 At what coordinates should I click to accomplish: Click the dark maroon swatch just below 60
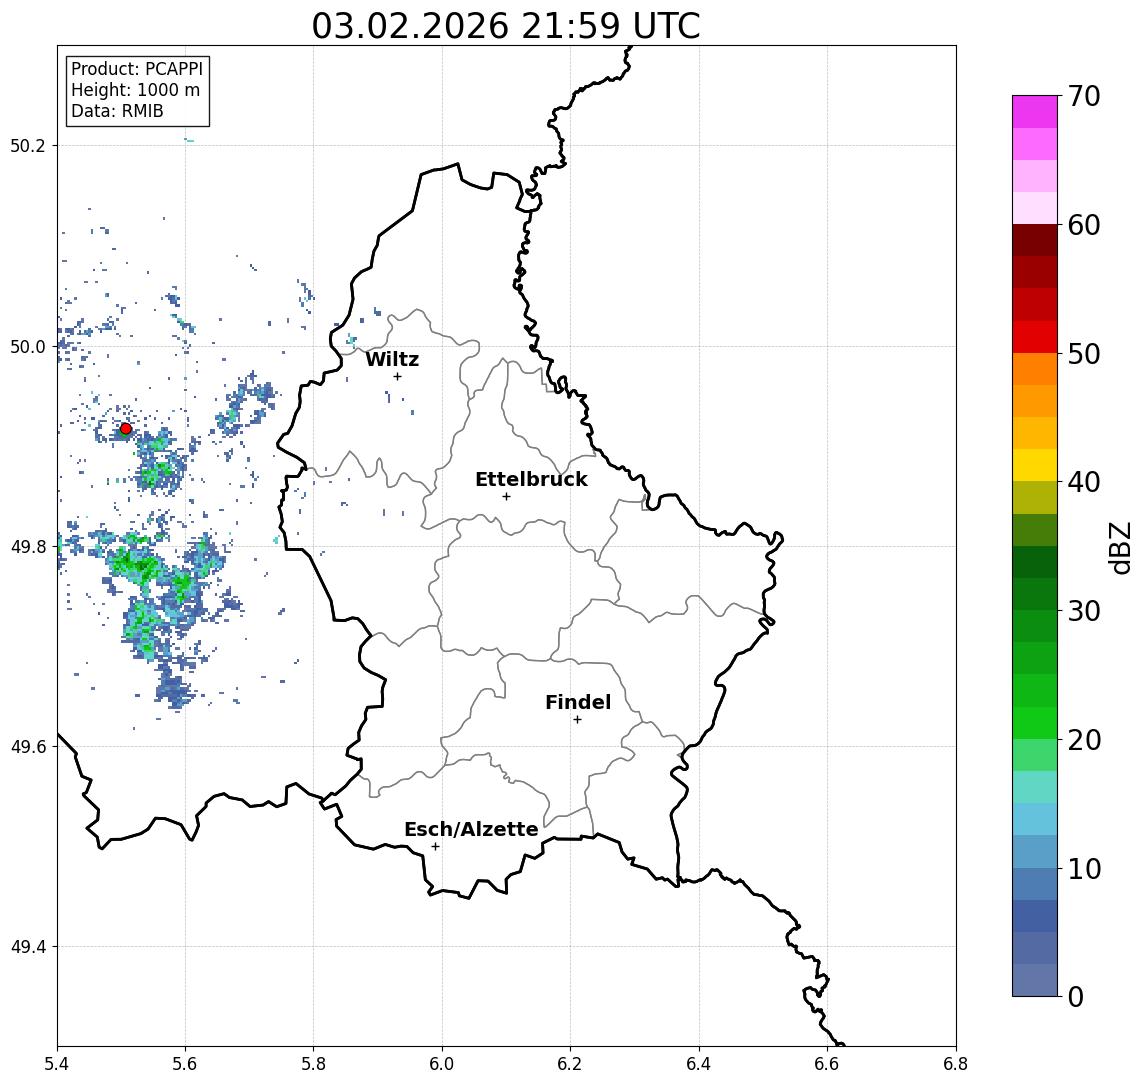coord(1035,240)
